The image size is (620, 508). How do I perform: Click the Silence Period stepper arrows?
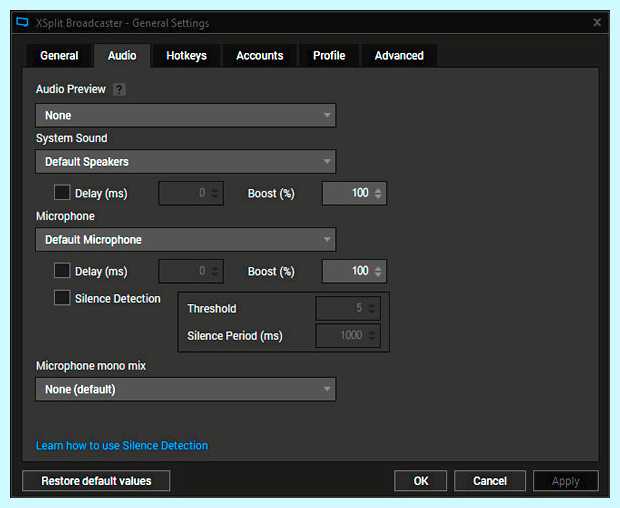pos(372,335)
